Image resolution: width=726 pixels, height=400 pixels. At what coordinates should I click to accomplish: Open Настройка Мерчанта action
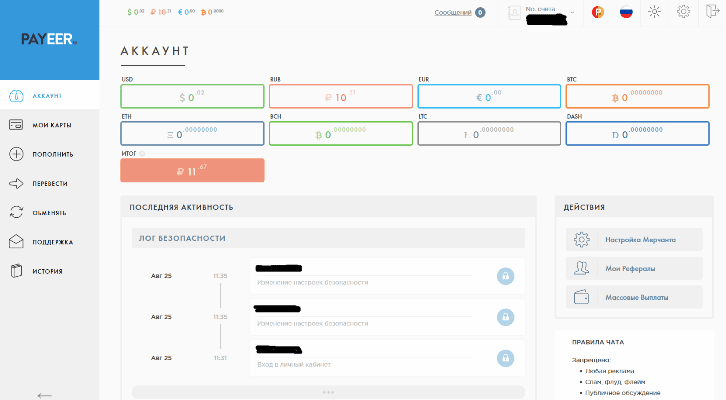coord(634,239)
